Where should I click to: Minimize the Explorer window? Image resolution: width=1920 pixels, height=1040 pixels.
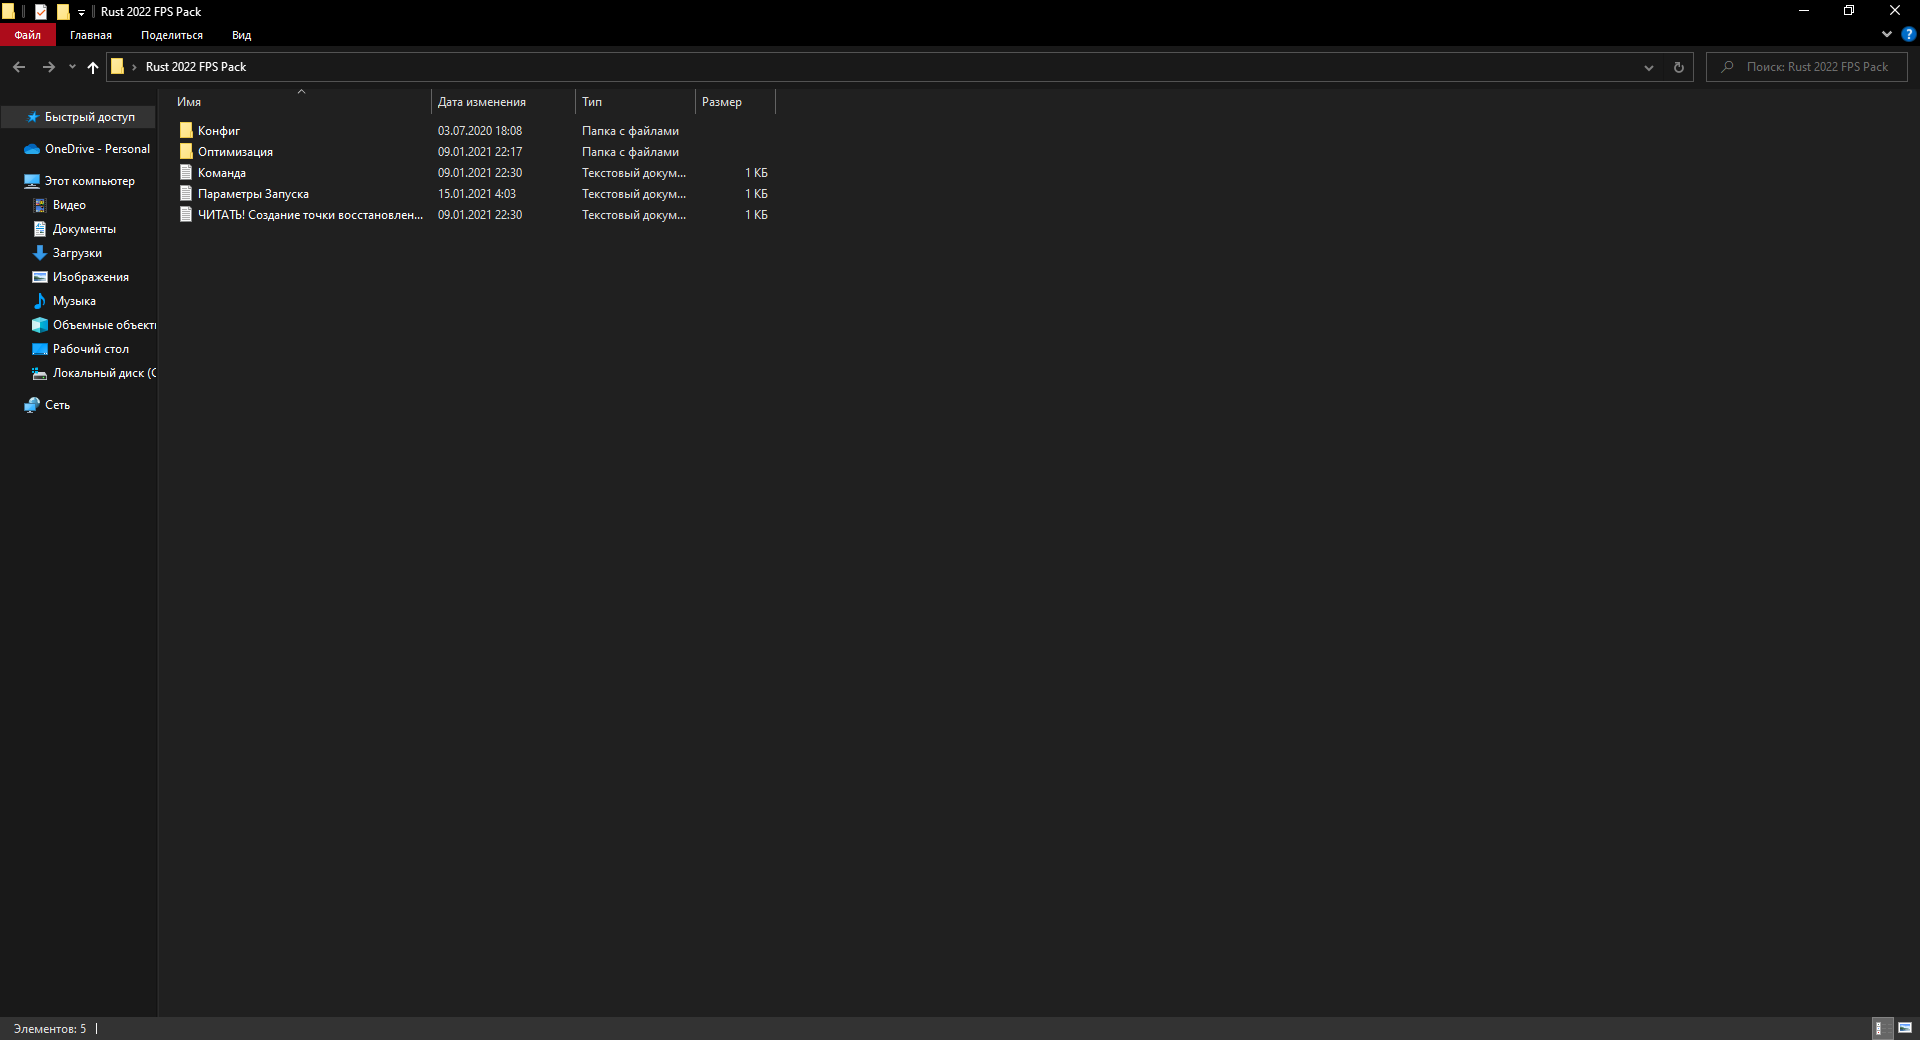(1804, 11)
